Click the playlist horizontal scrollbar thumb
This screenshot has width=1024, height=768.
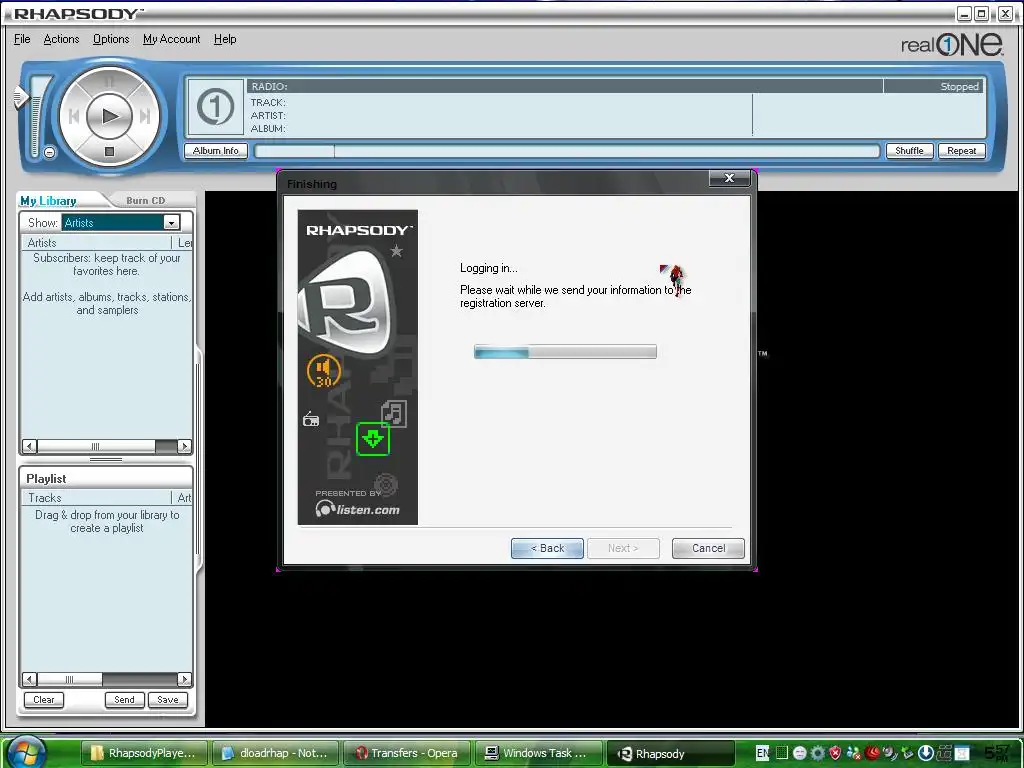(70, 679)
